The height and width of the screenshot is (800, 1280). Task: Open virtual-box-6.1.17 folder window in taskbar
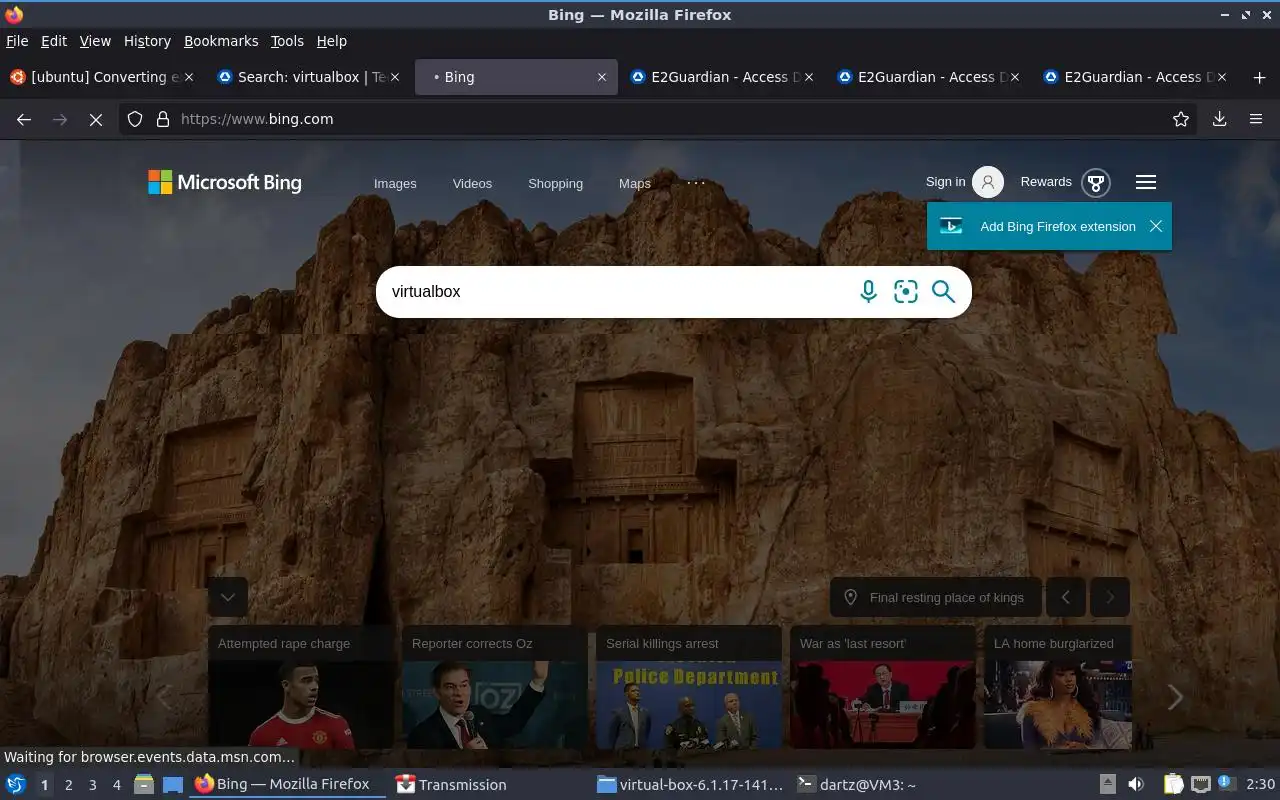(x=691, y=785)
